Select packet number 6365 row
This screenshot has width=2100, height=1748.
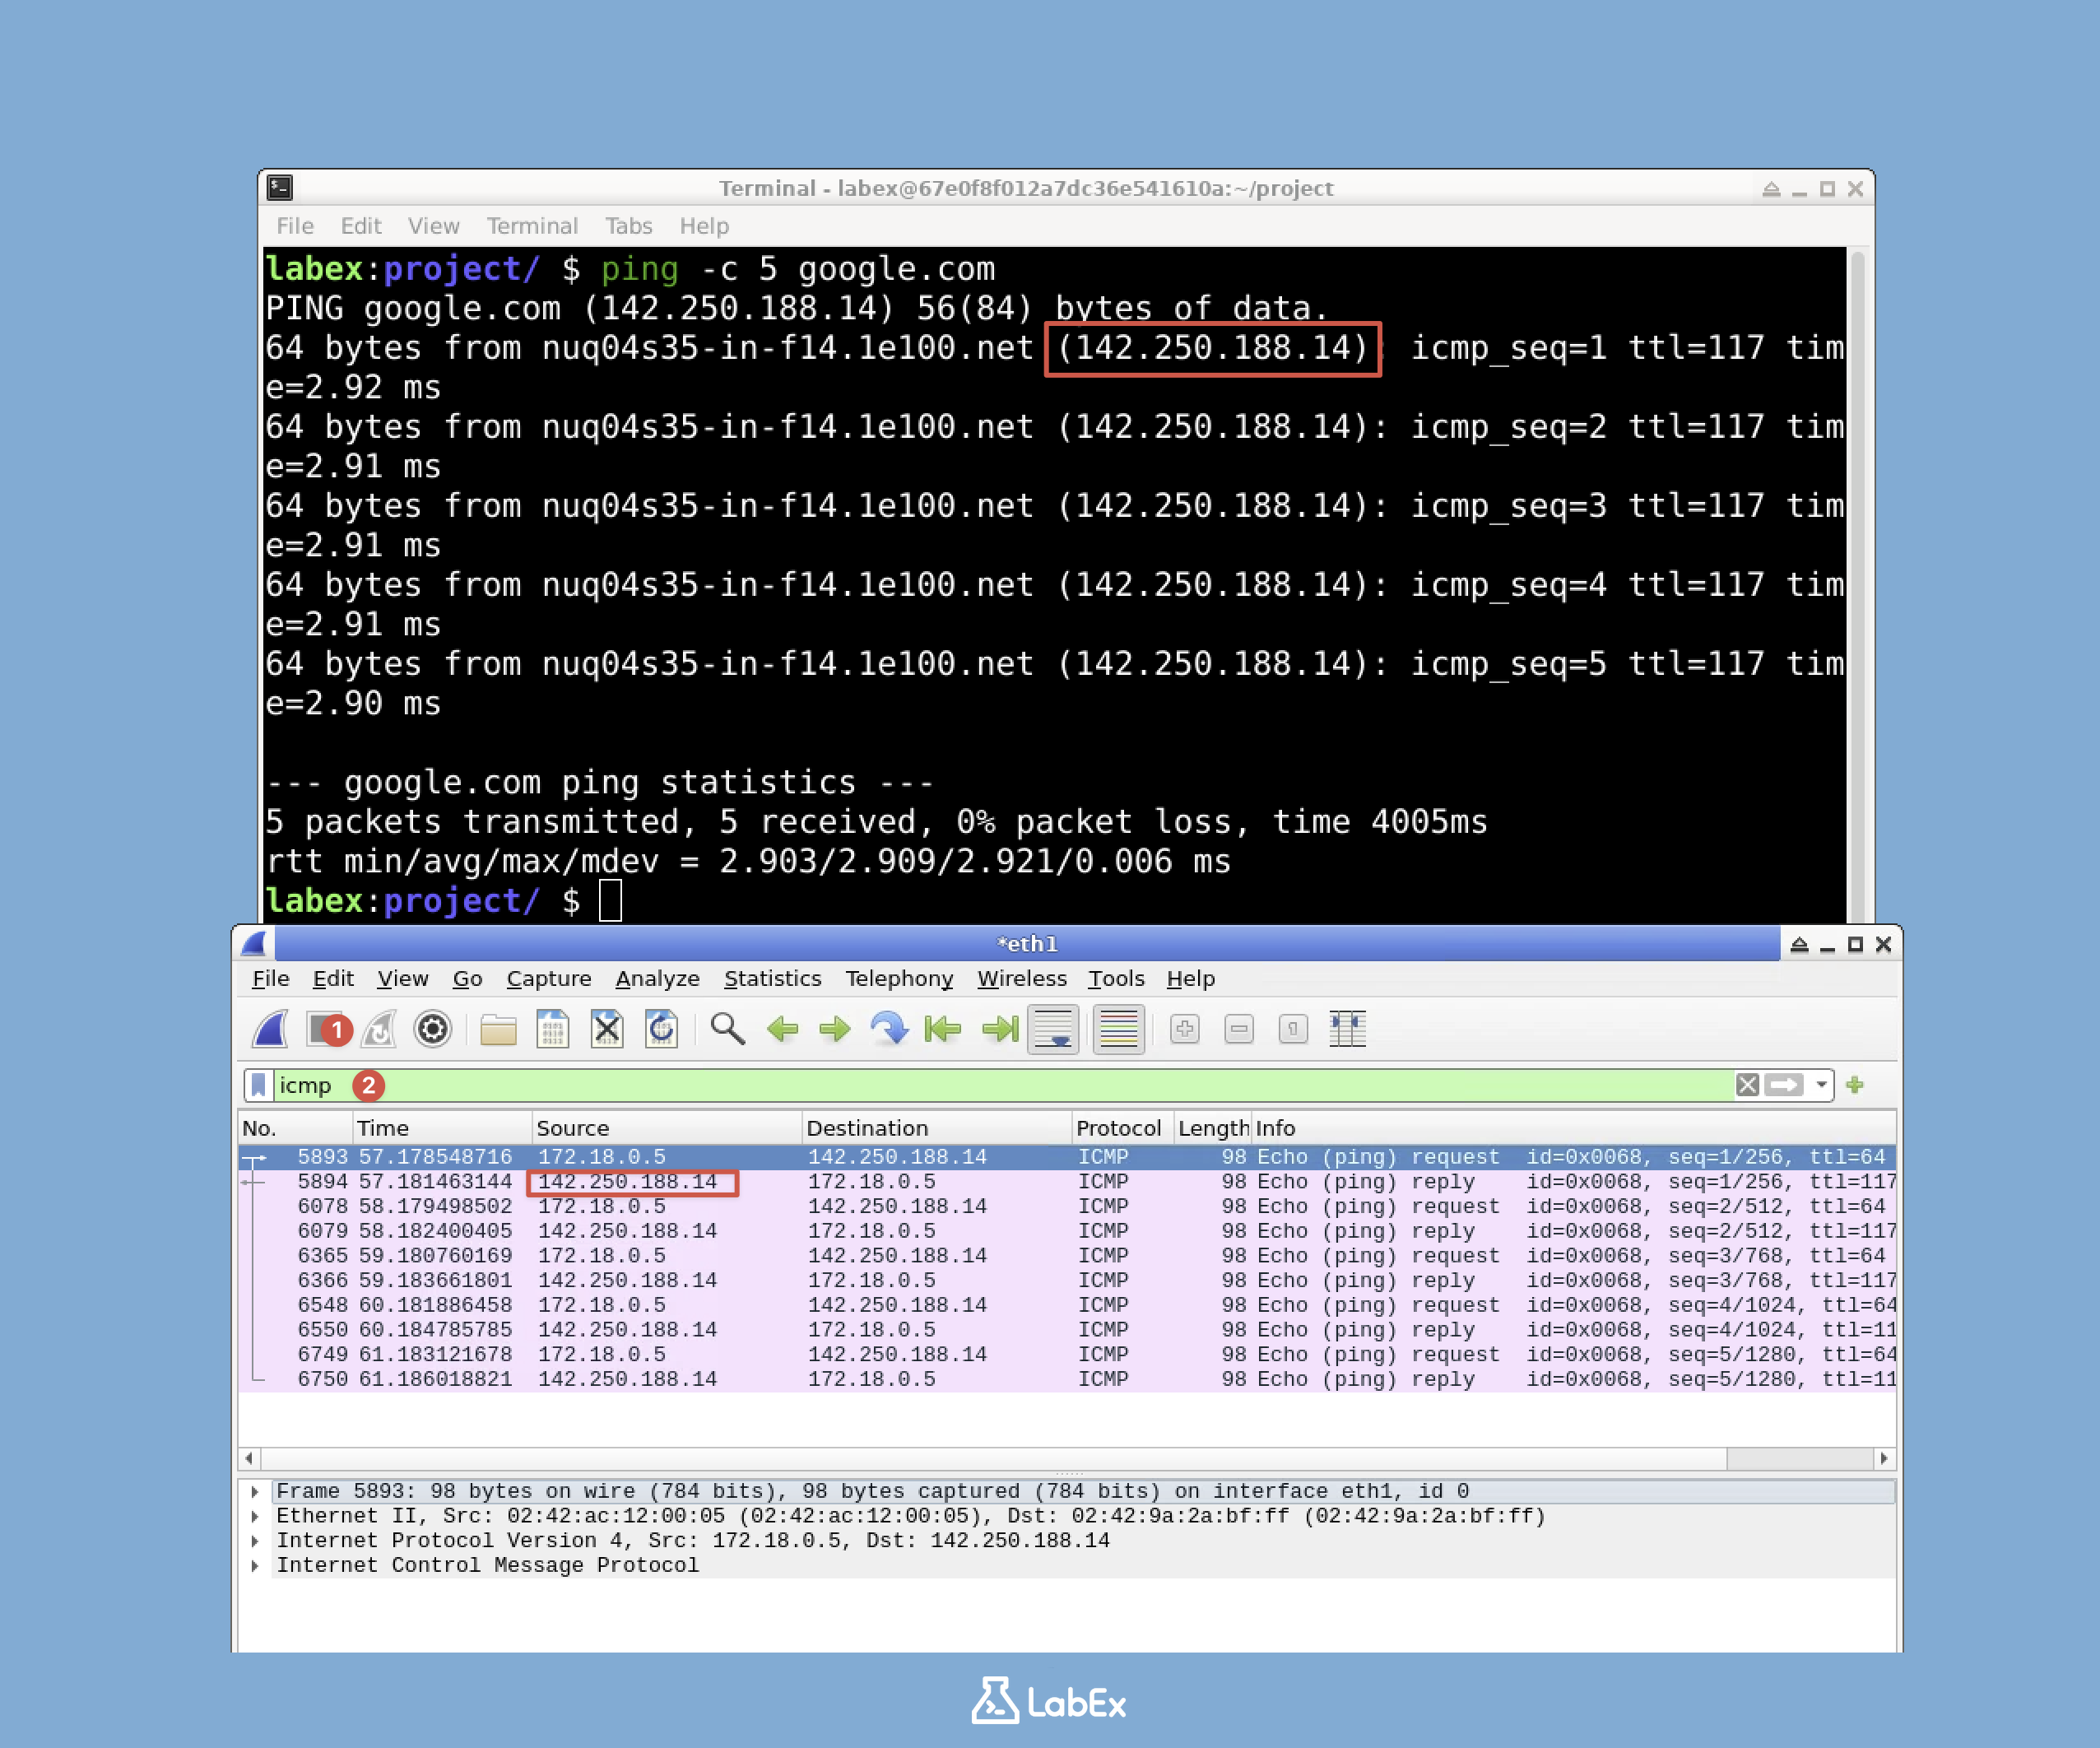[x=1067, y=1256]
